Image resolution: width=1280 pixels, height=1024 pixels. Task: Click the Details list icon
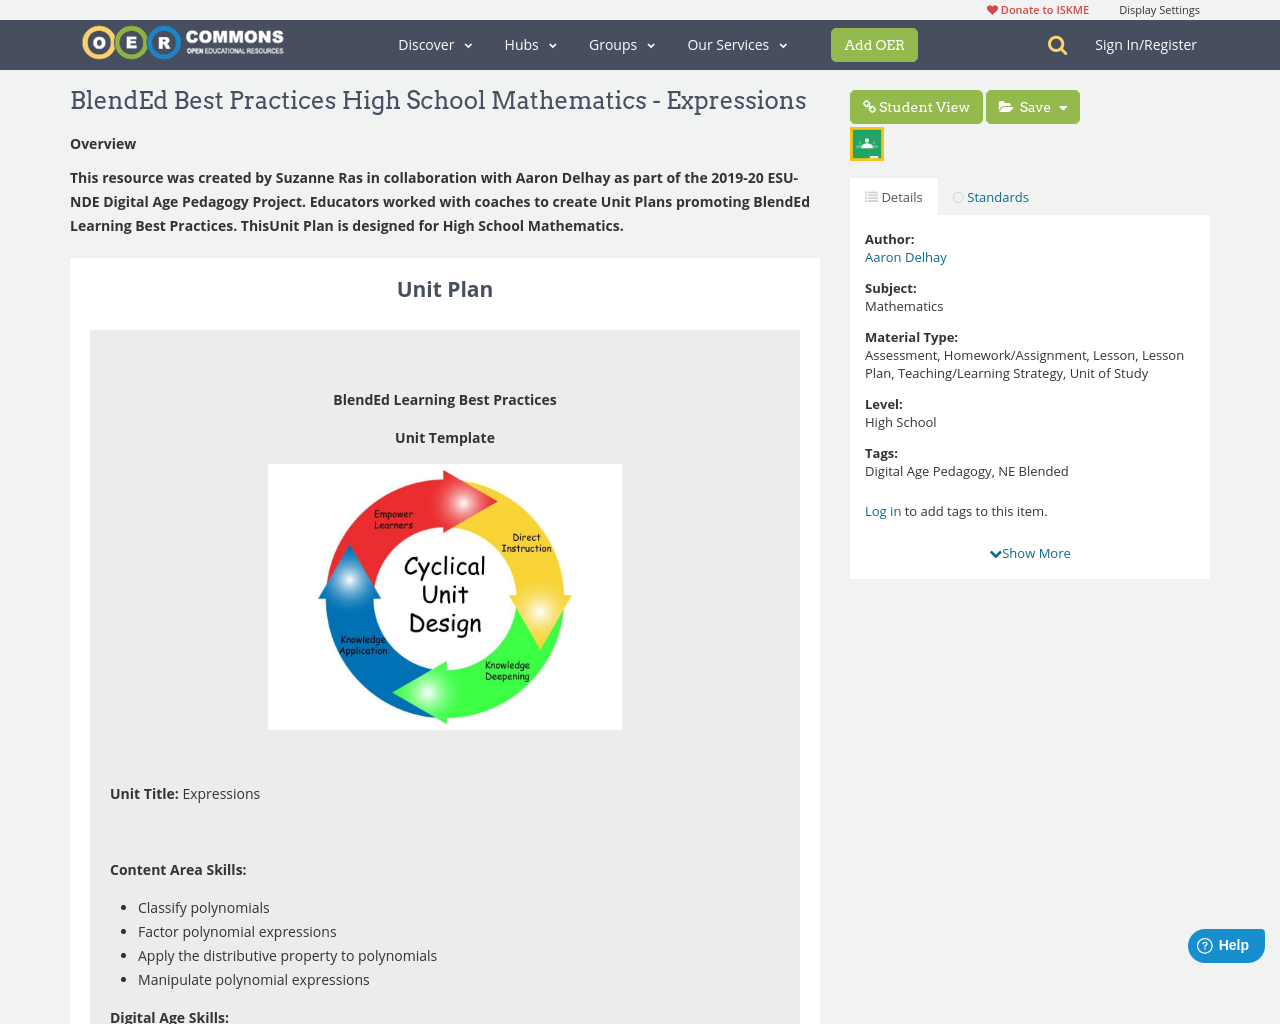click(871, 195)
